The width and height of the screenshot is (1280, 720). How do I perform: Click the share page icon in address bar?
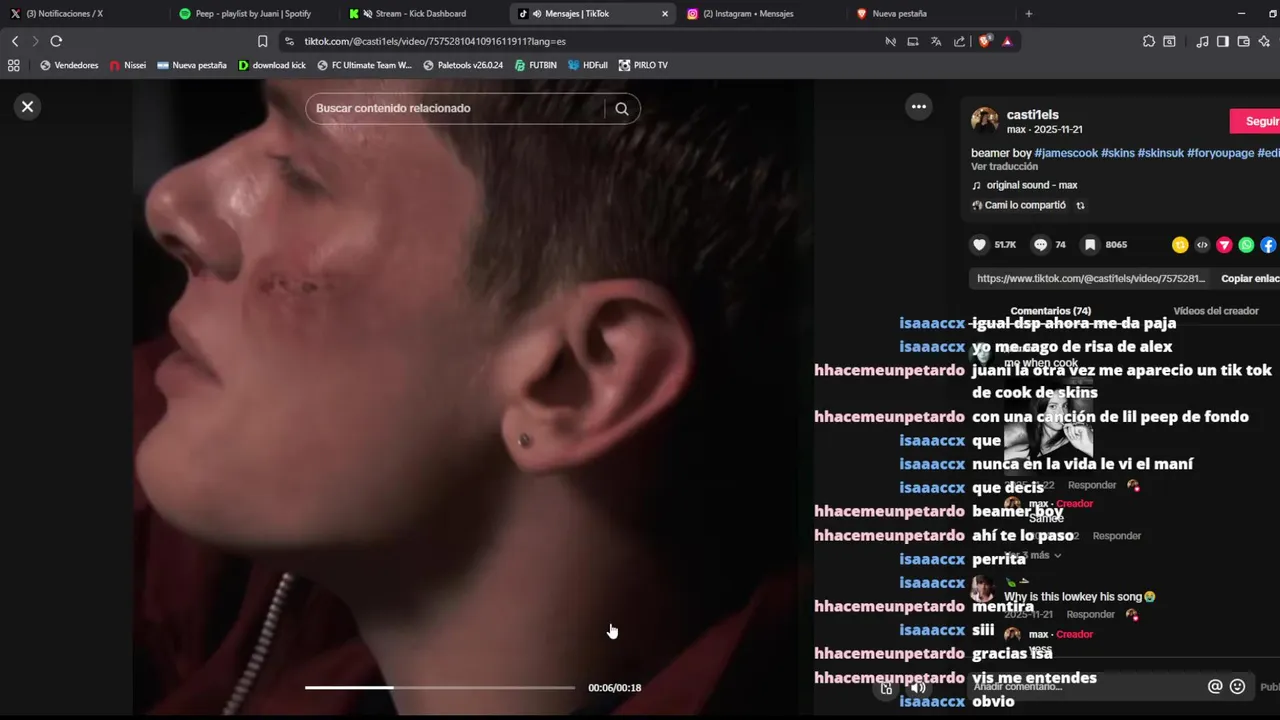click(959, 41)
